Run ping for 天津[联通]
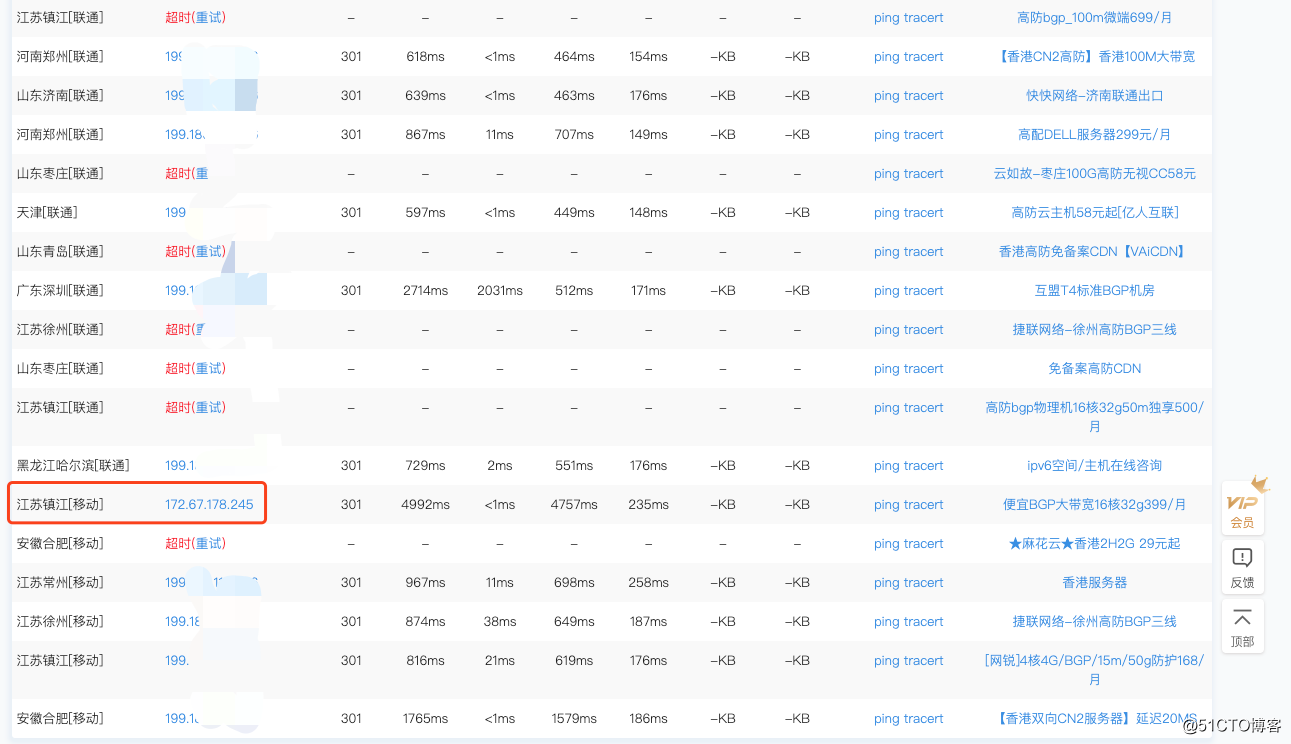This screenshot has width=1291, height=744. pos(886,212)
